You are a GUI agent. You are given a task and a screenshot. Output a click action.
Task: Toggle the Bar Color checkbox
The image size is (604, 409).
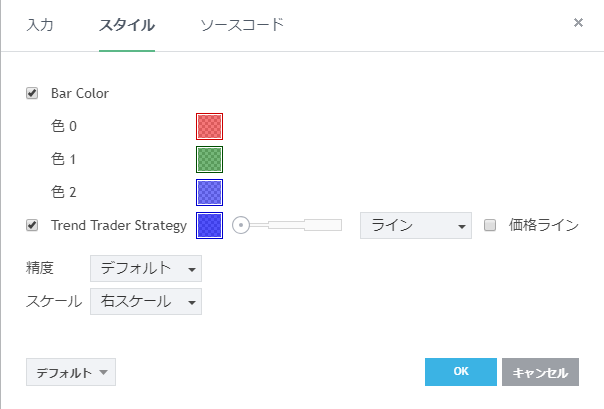(x=33, y=93)
